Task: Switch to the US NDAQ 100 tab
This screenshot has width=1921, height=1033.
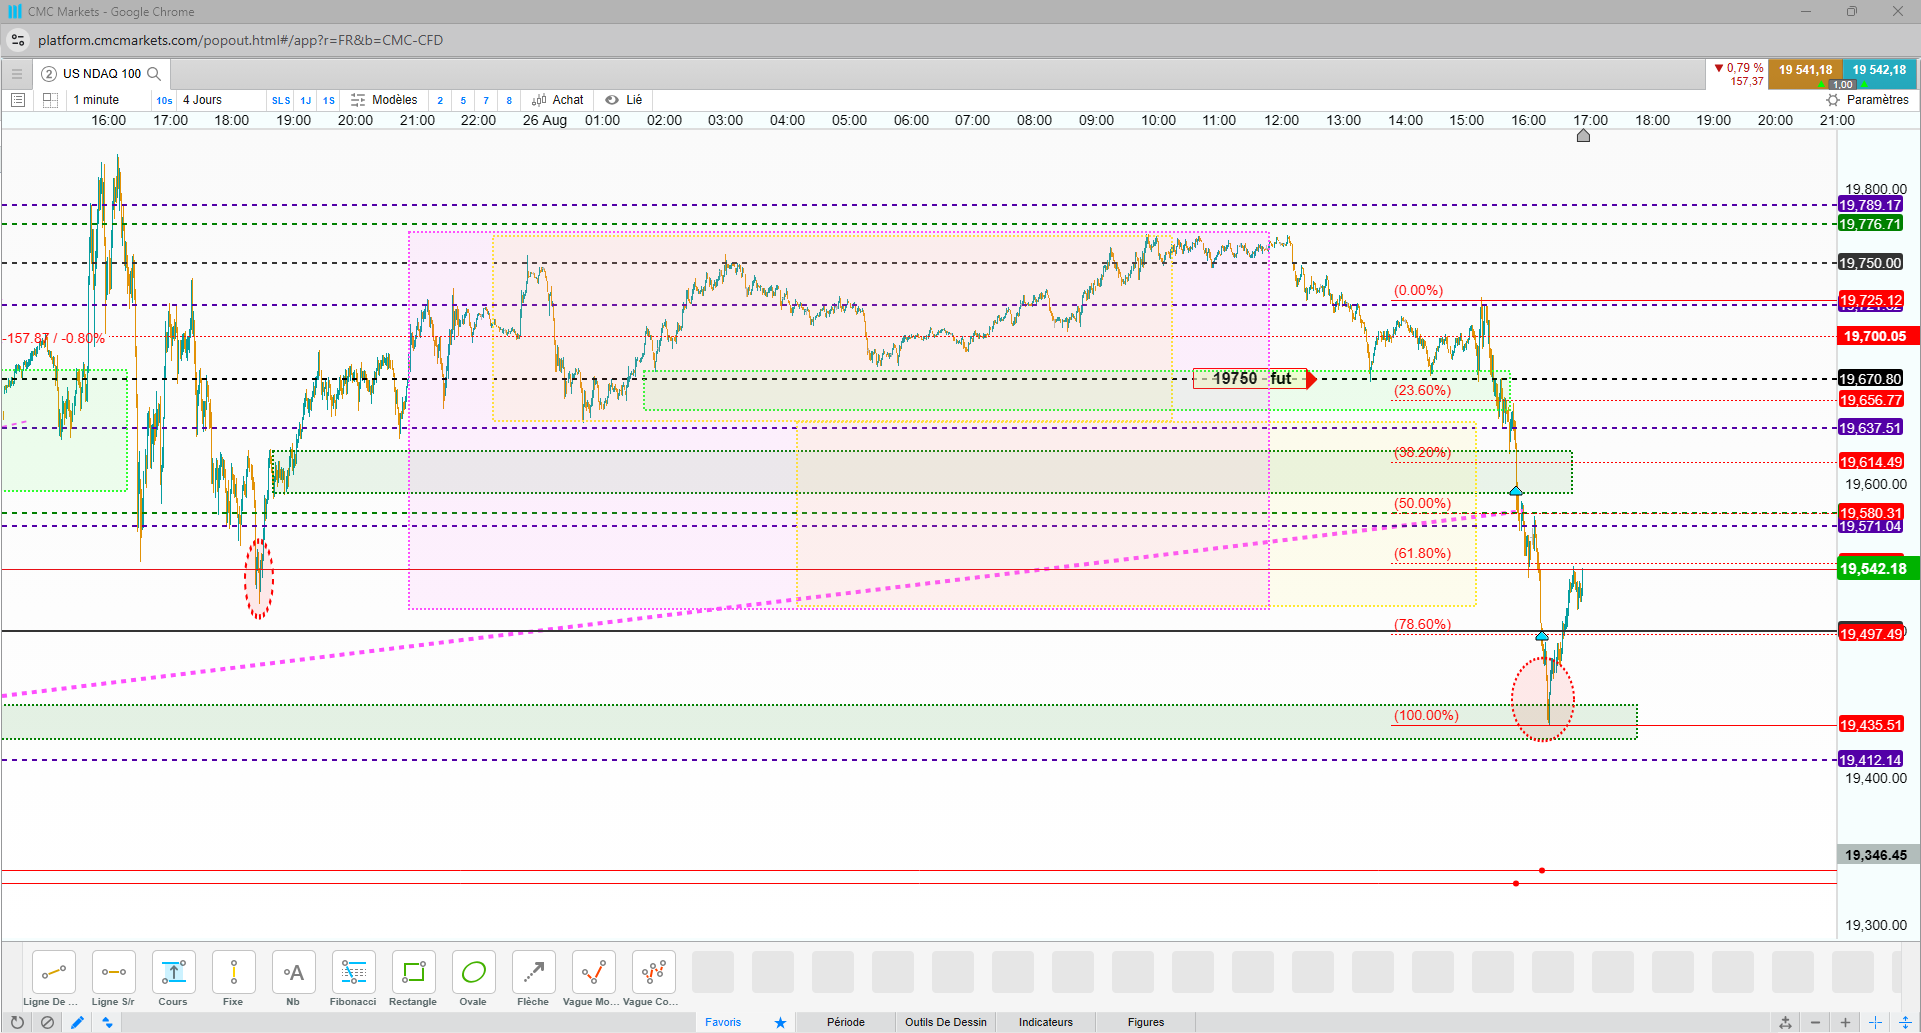Action: pyautogui.click(x=102, y=73)
